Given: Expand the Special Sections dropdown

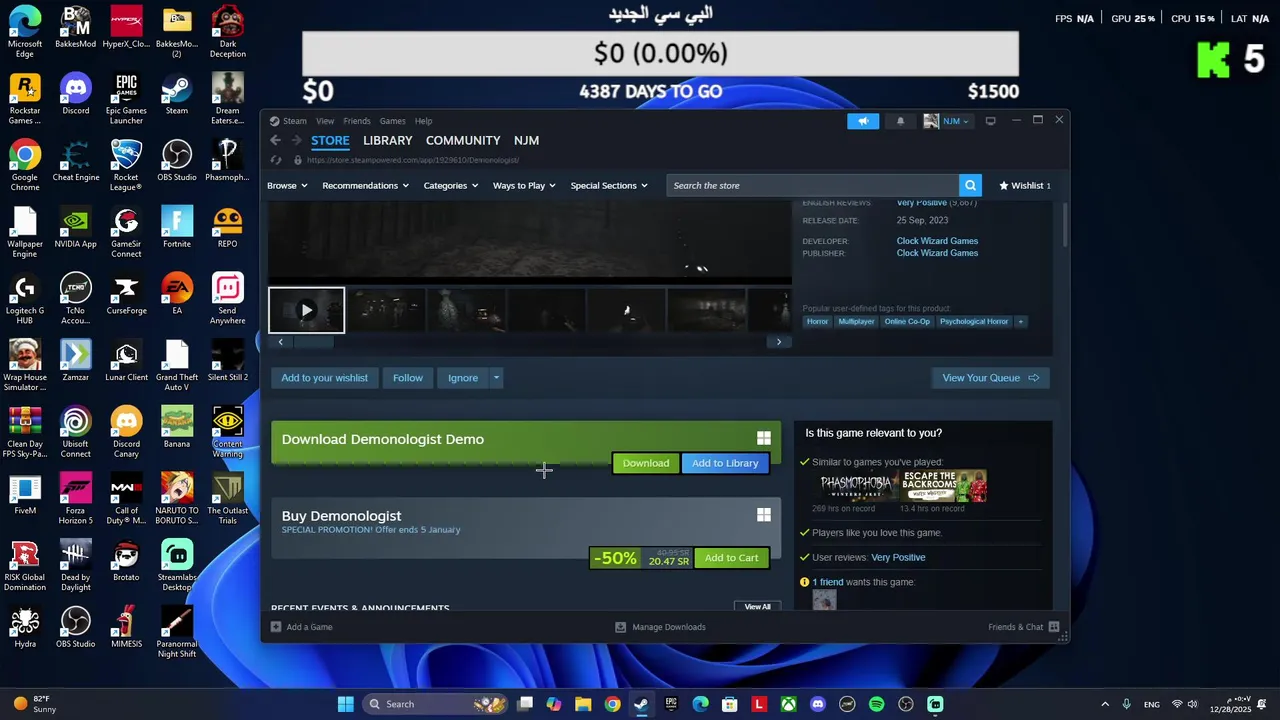Looking at the screenshot, I should pyautogui.click(x=609, y=185).
